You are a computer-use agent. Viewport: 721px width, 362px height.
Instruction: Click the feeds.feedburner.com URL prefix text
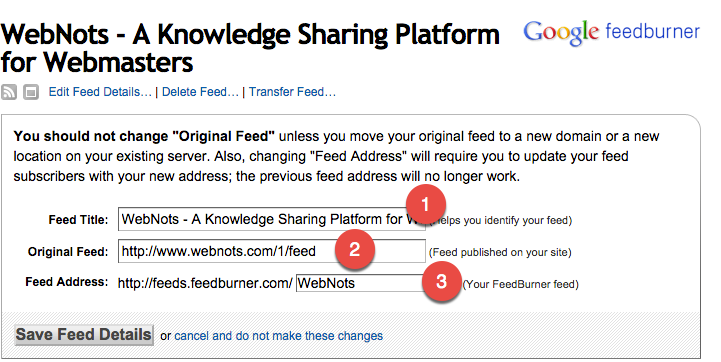tap(205, 283)
